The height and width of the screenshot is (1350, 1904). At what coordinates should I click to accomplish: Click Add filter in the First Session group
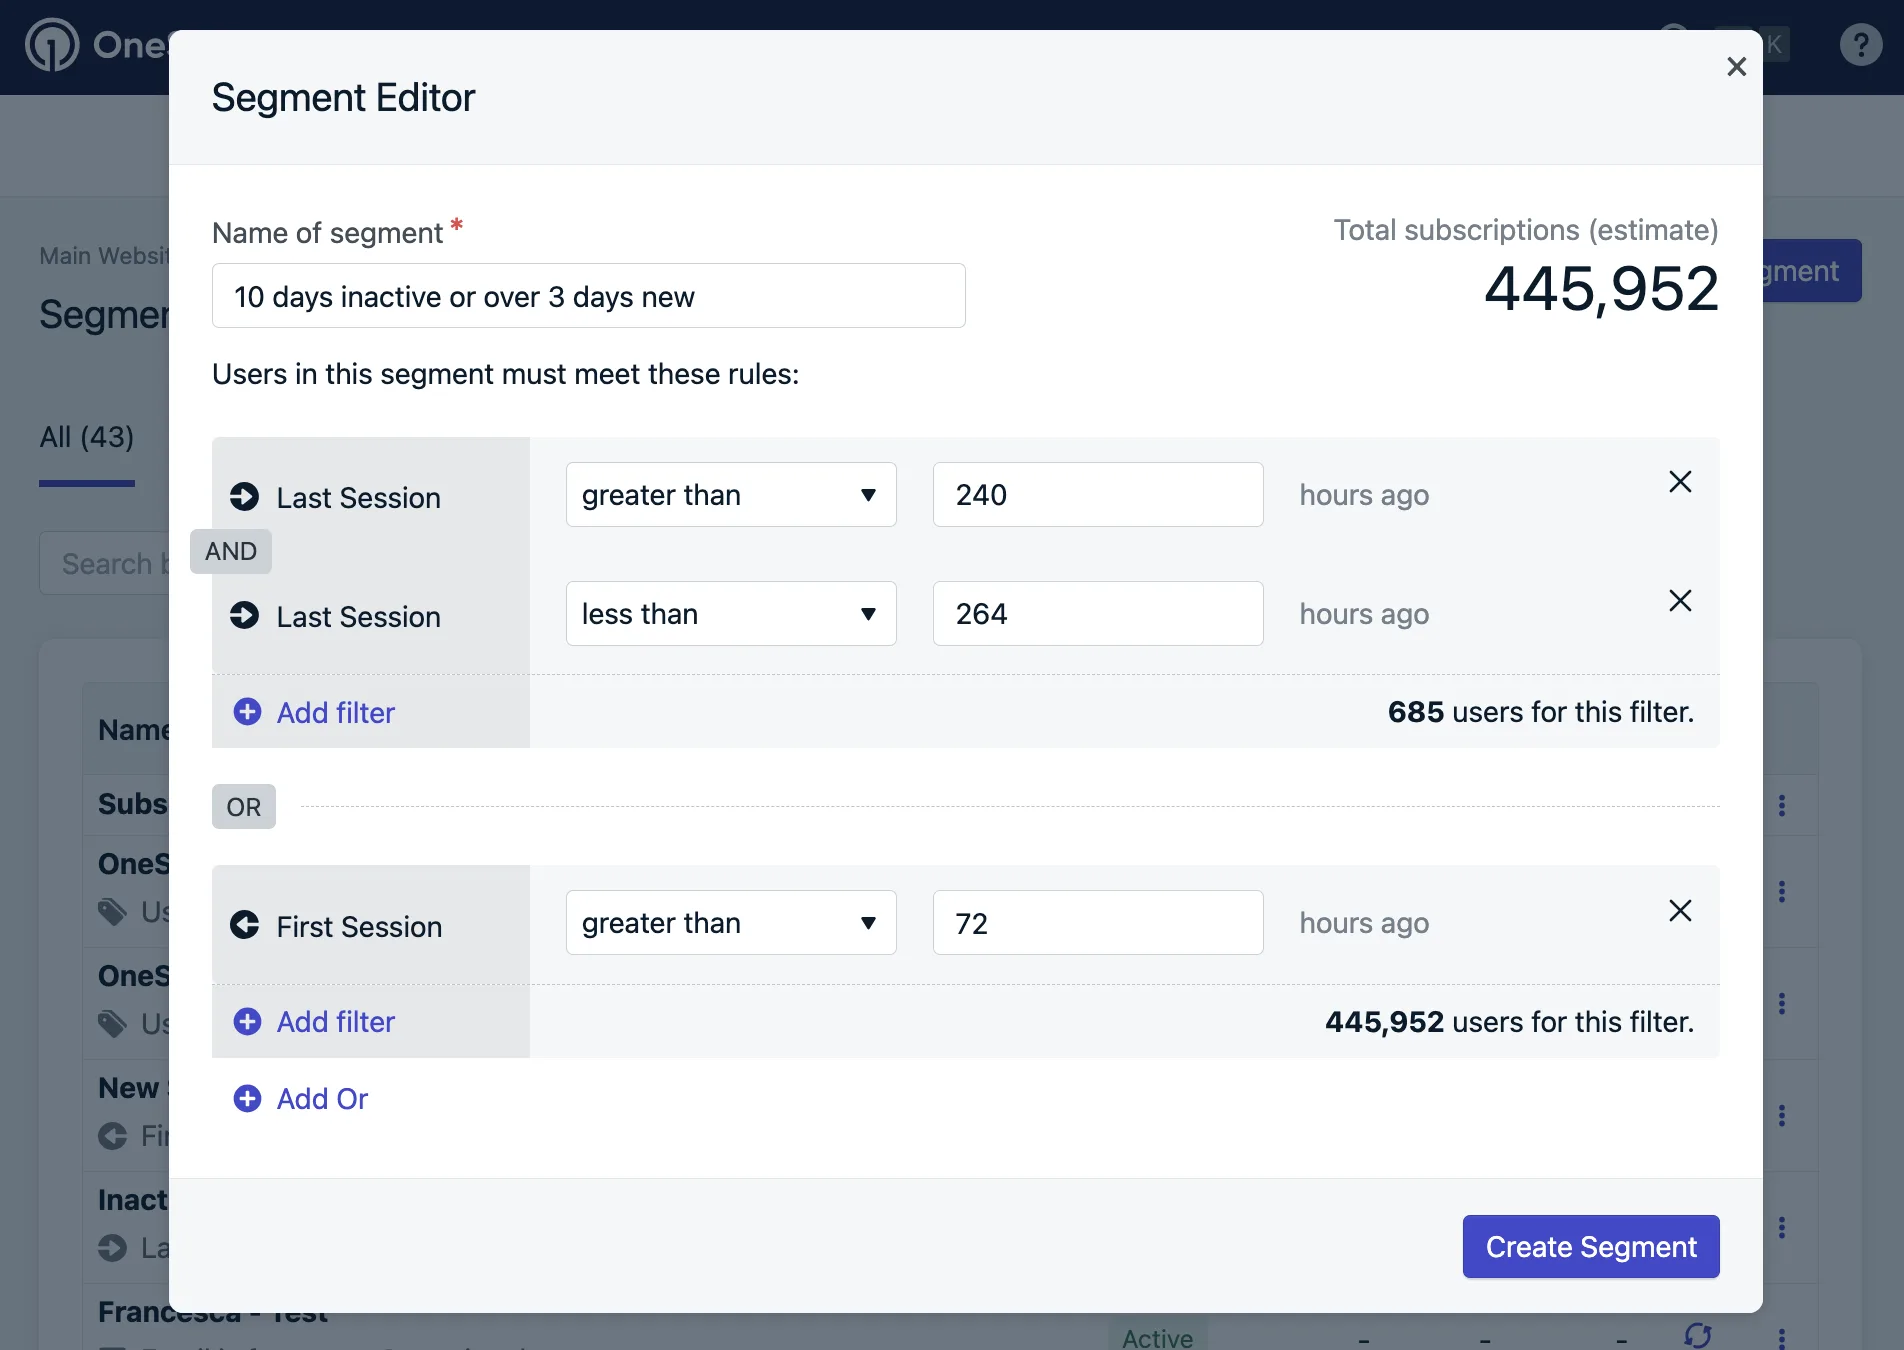pos(313,1021)
